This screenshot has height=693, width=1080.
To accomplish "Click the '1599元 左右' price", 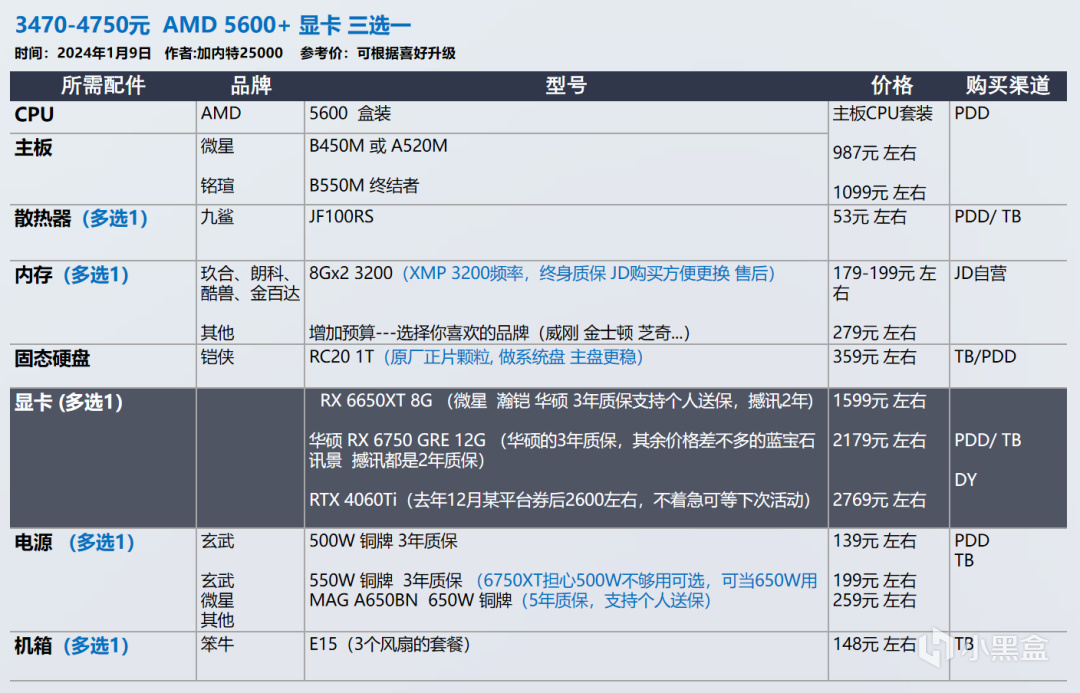I will point(879,401).
